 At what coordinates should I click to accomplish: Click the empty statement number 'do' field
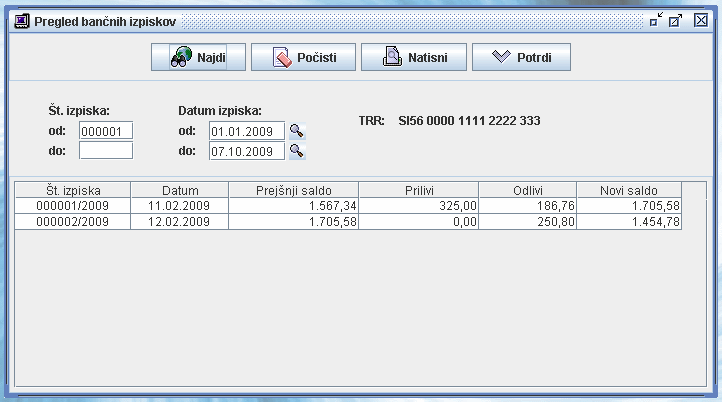(106, 151)
